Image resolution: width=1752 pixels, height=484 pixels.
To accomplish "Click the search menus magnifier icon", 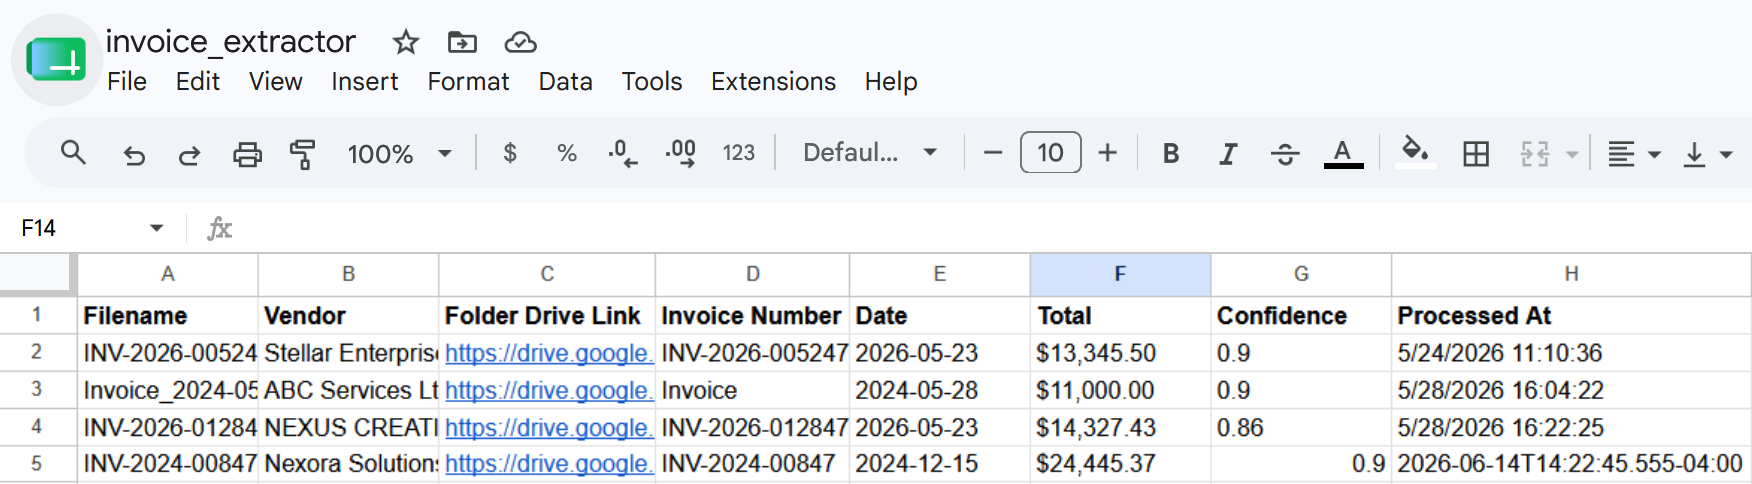I will coord(73,153).
